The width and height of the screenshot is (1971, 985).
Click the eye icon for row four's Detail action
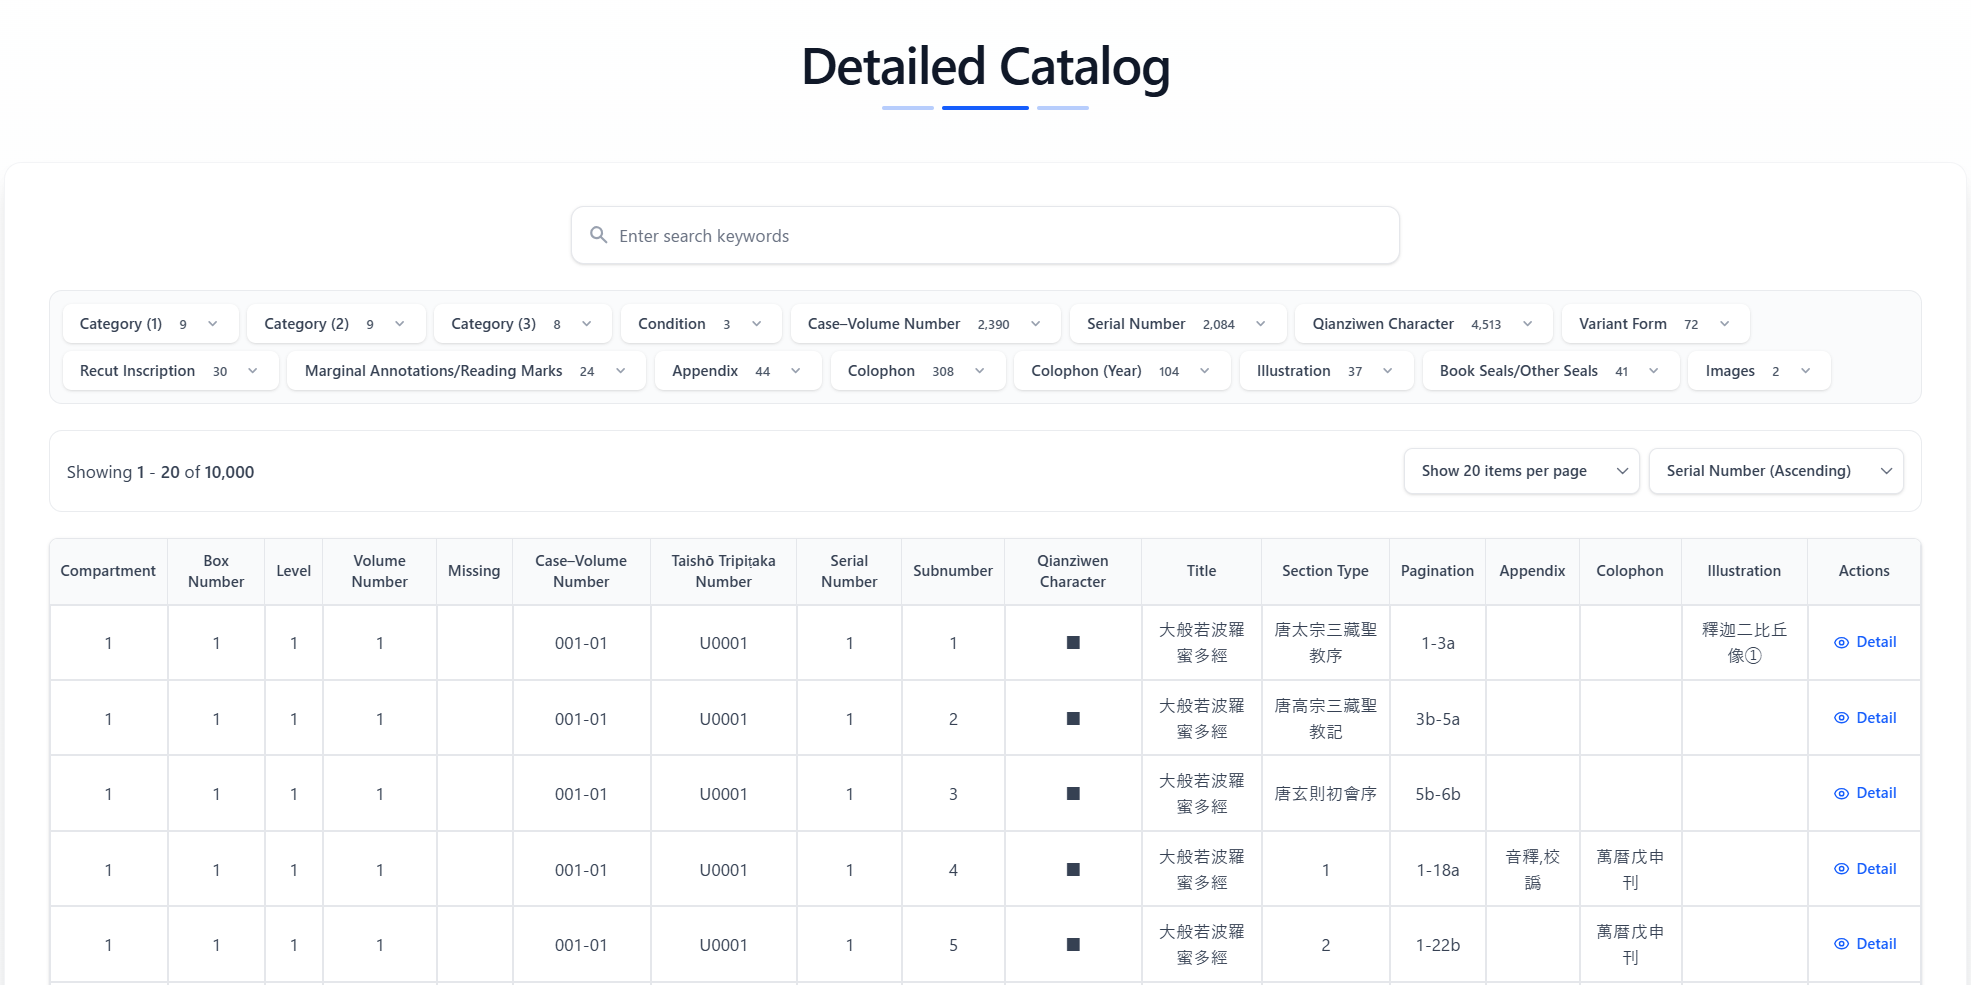click(x=1840, y=868)
